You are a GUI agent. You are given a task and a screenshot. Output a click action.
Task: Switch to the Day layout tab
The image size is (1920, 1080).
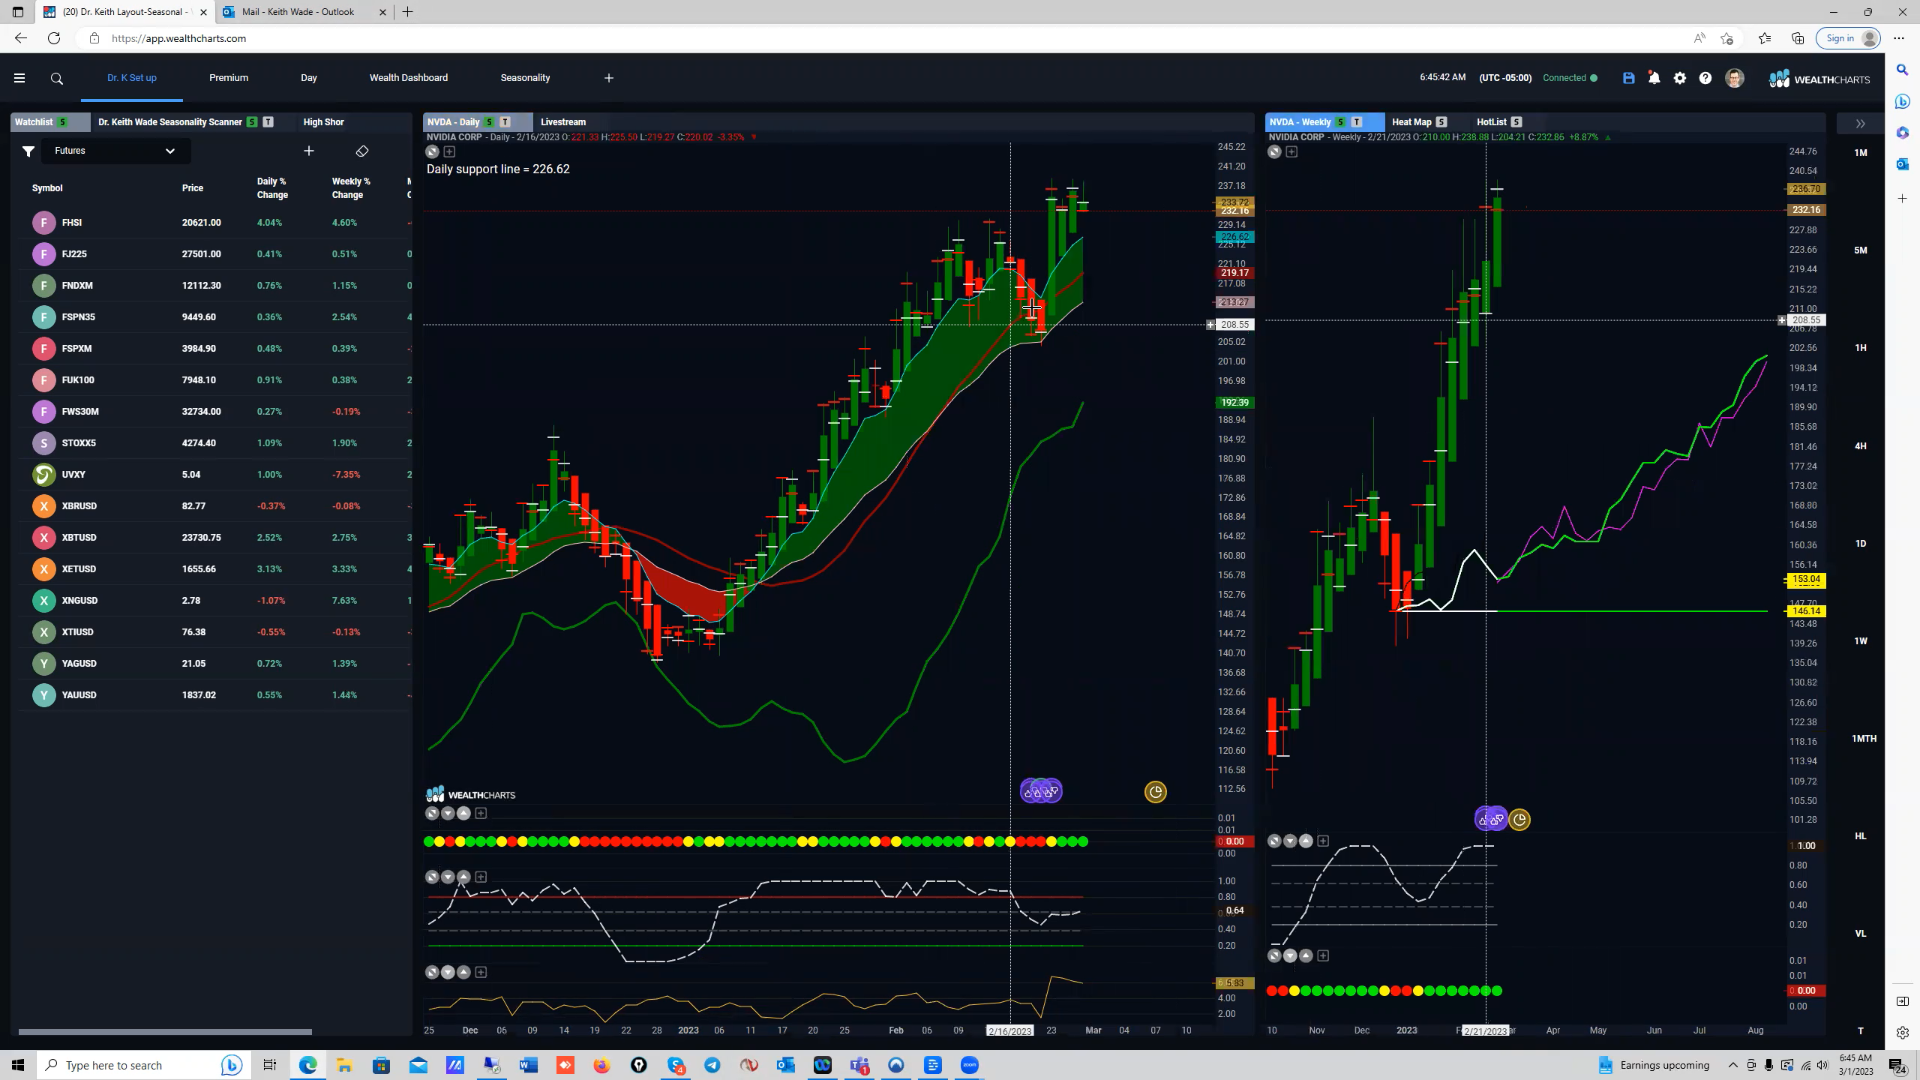309,78
